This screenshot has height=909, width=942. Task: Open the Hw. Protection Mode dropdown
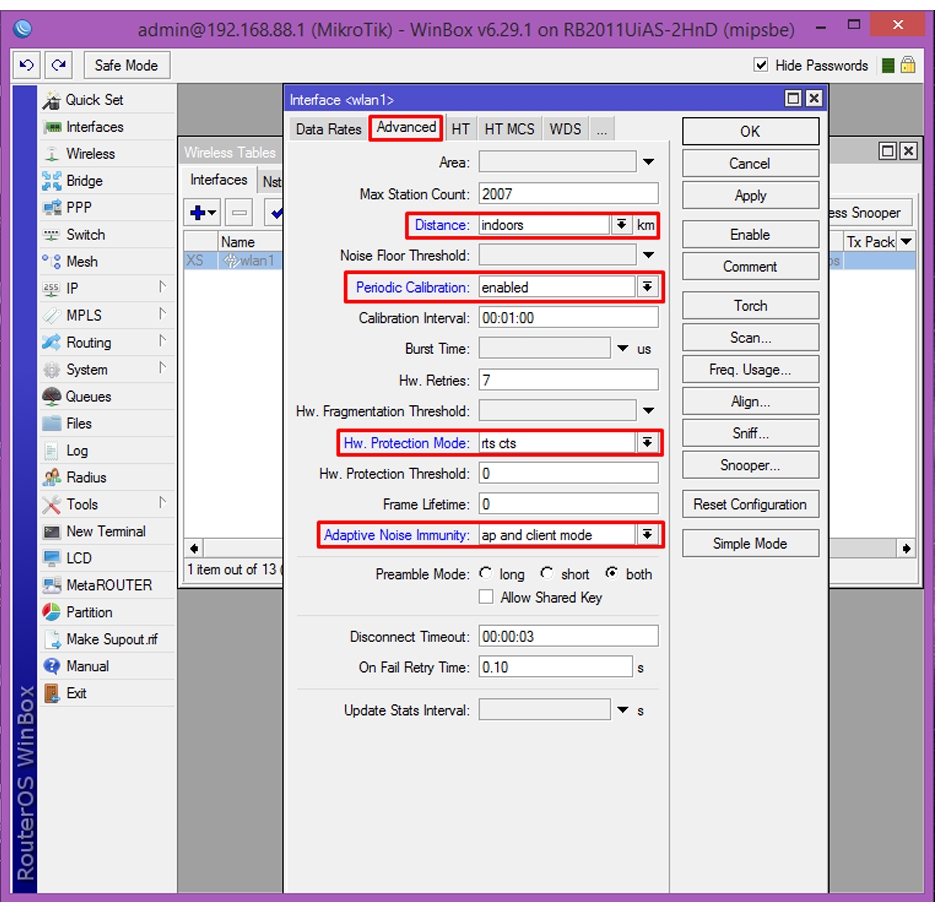click(647, 443)
